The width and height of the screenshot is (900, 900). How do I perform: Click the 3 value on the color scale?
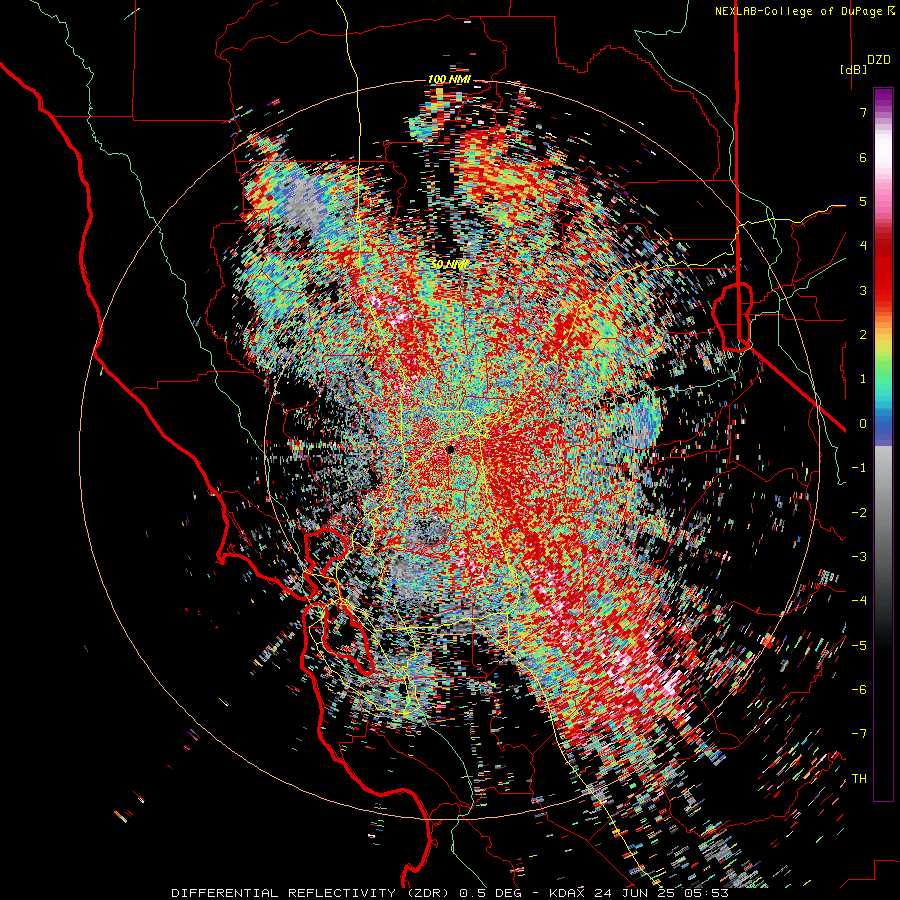pos(863,290)
